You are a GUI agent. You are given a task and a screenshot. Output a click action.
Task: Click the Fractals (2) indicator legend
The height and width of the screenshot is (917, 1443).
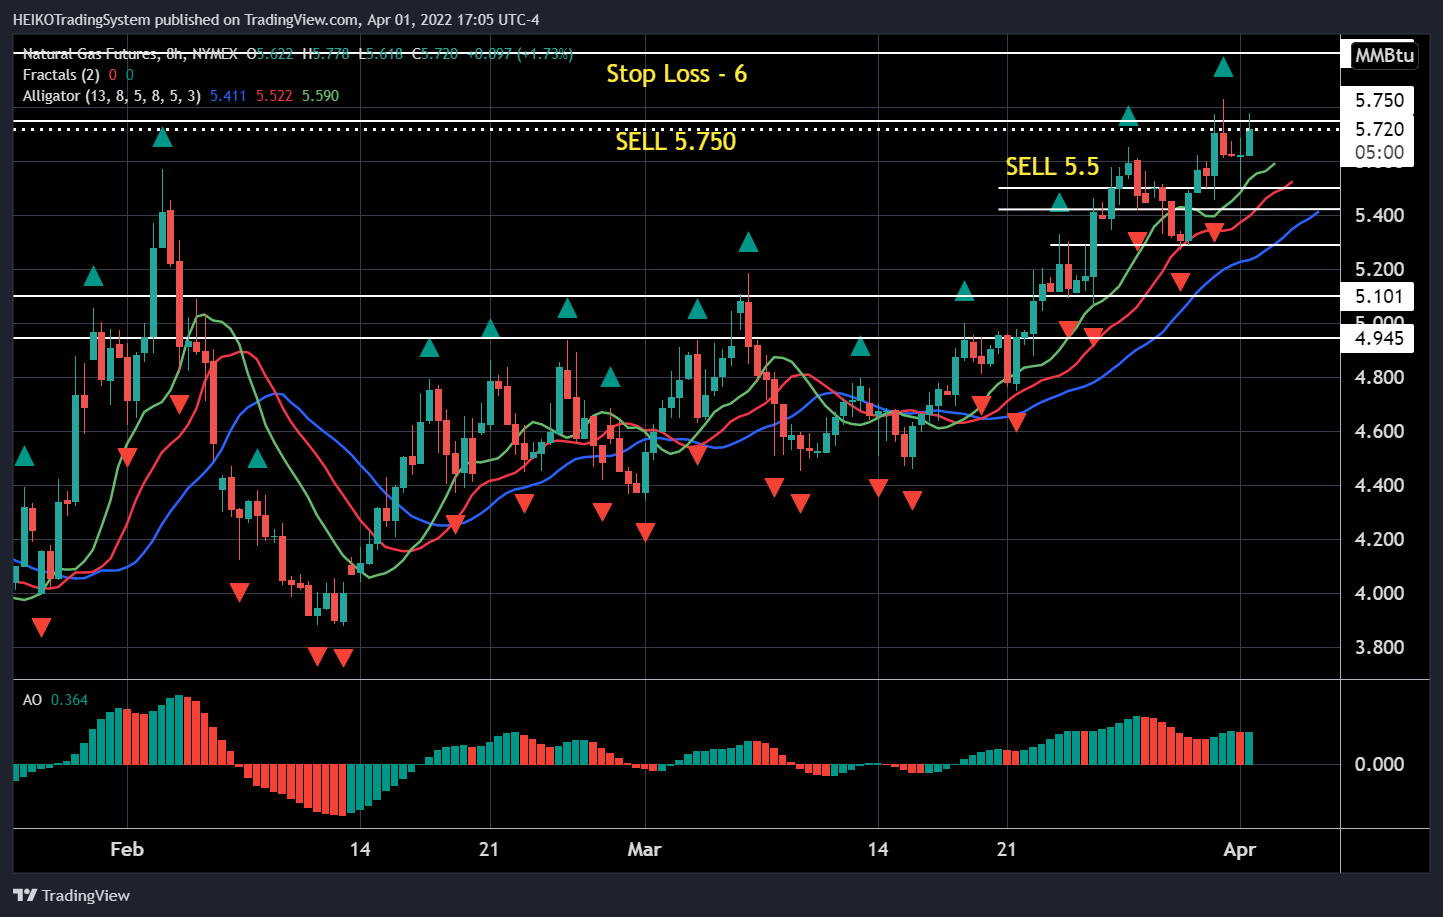coord(61,75)
